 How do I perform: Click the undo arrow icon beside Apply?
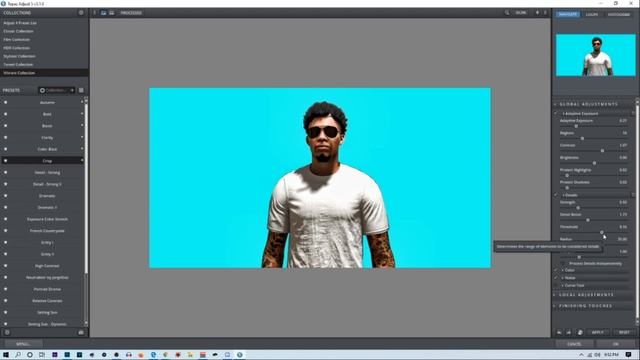[x=559, y=333]
